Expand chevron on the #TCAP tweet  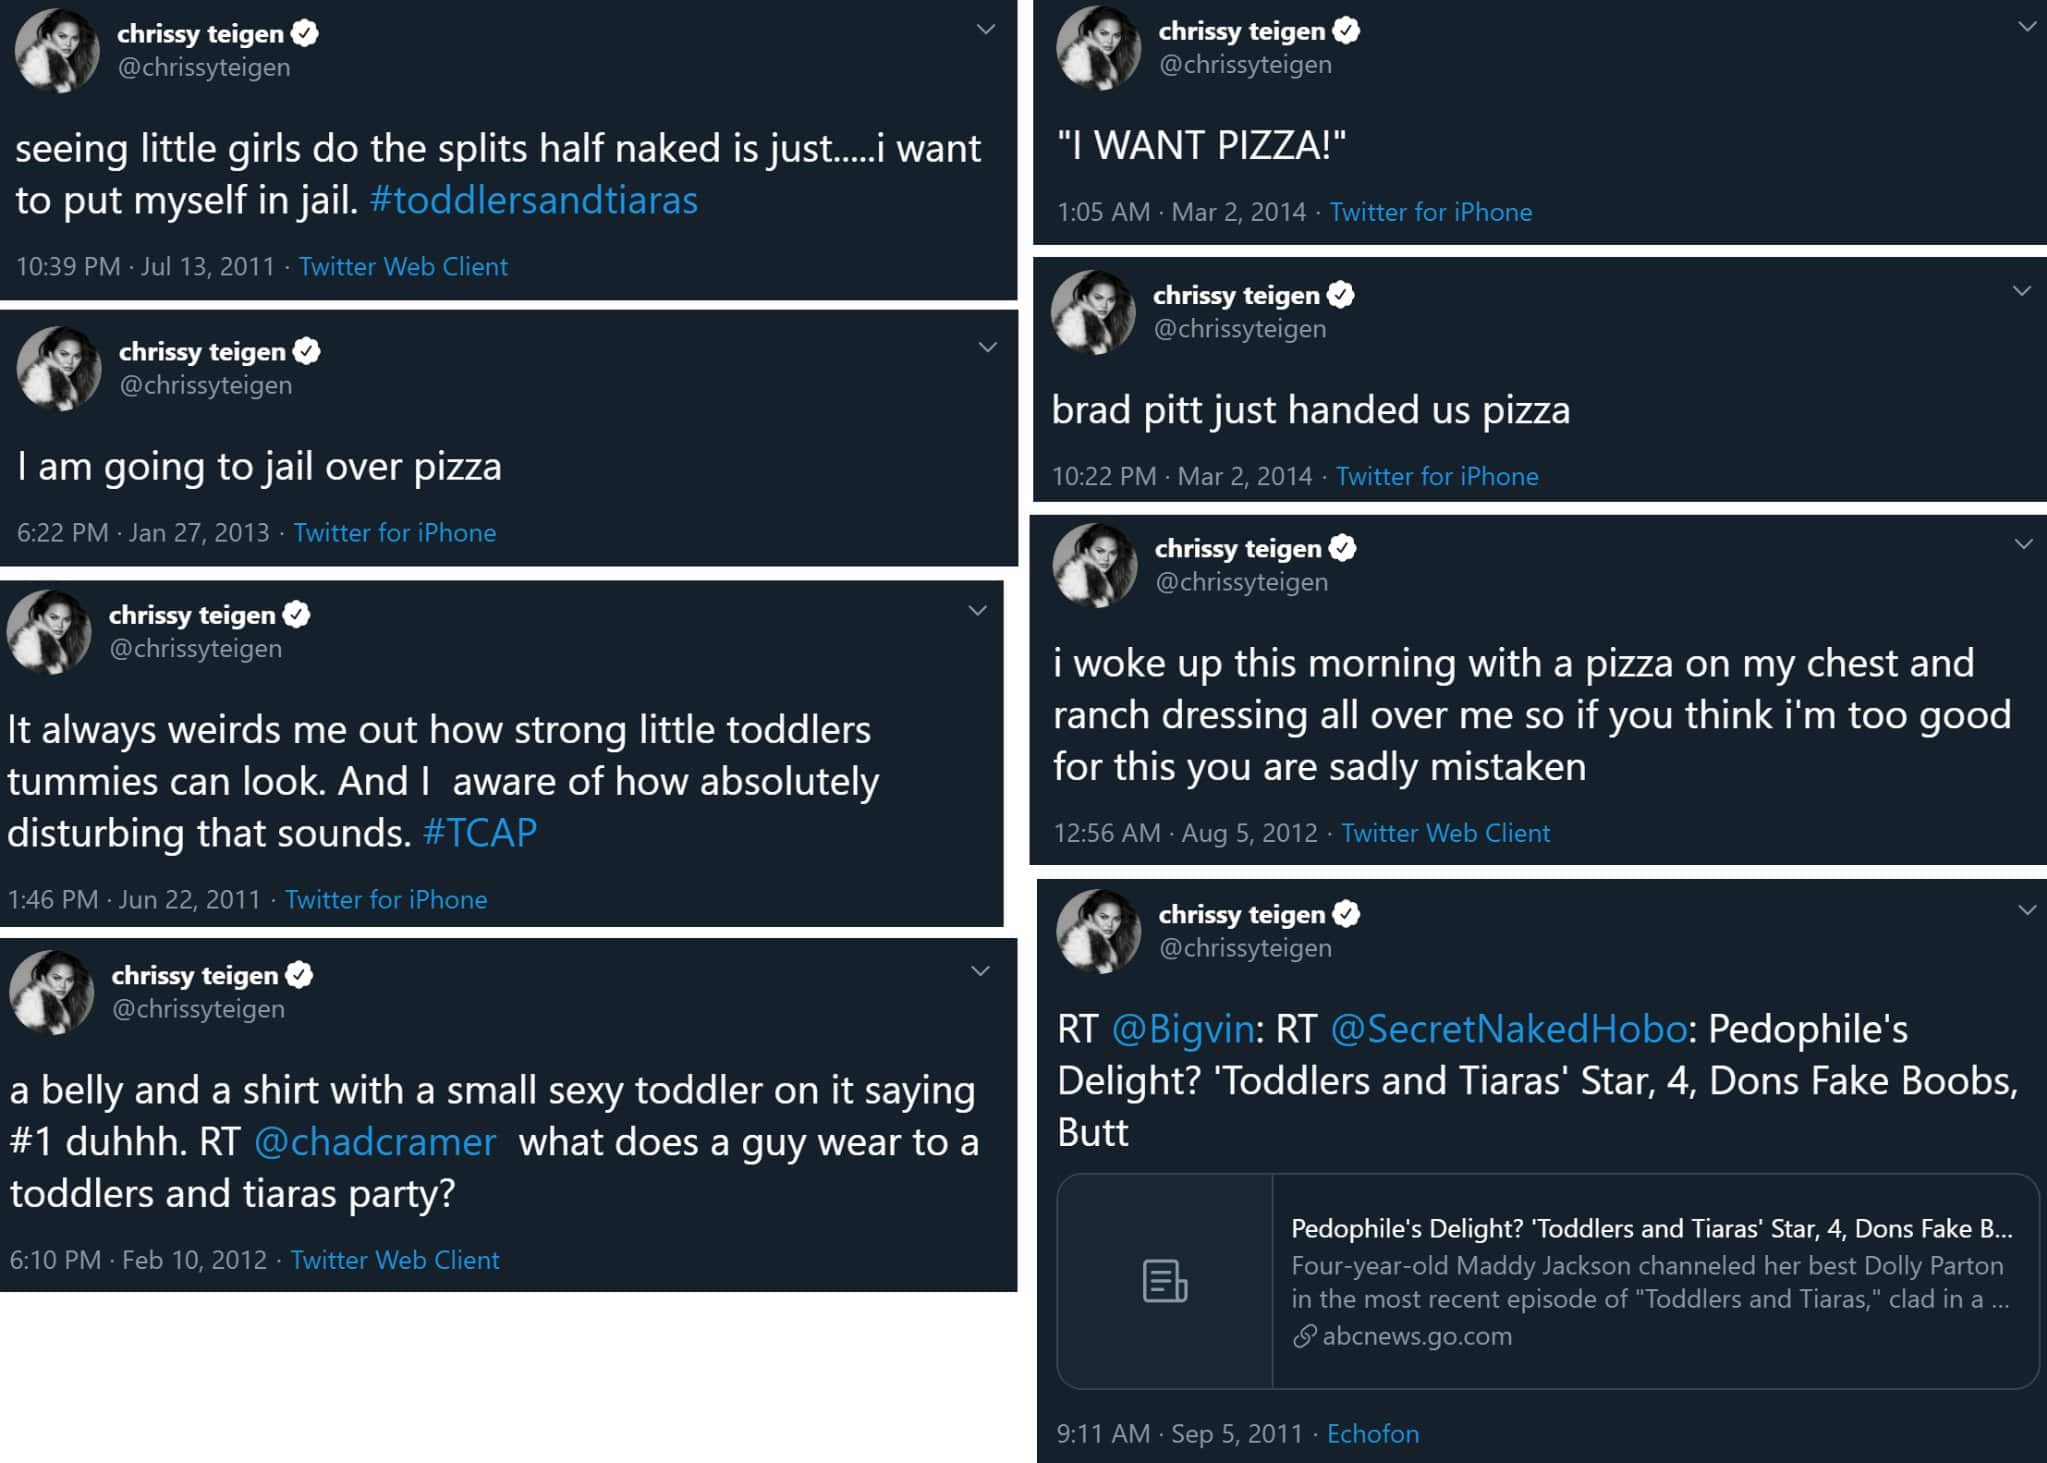coord(977,610)
